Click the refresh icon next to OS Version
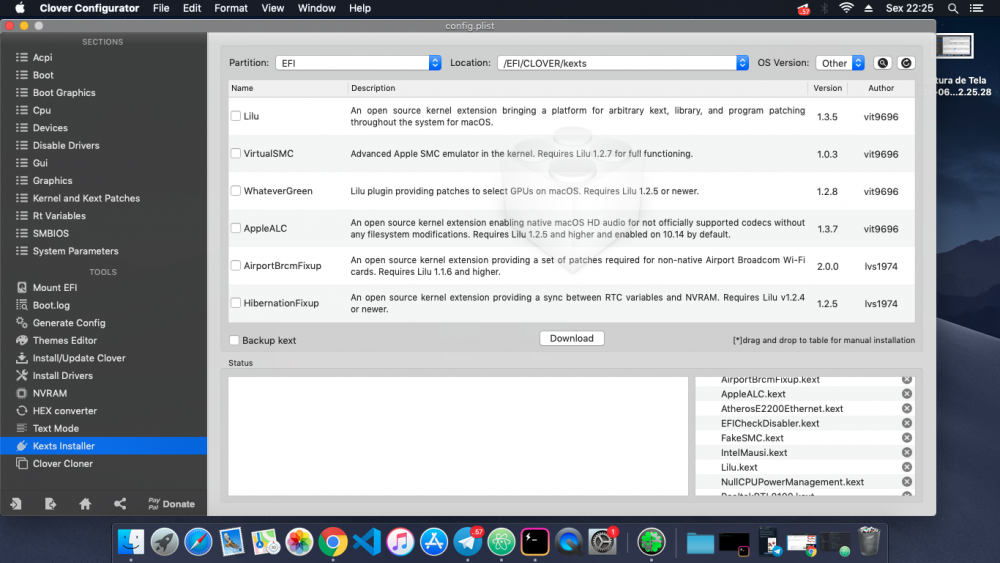This screenshot has width=1000, height=563. coord(906,62)
